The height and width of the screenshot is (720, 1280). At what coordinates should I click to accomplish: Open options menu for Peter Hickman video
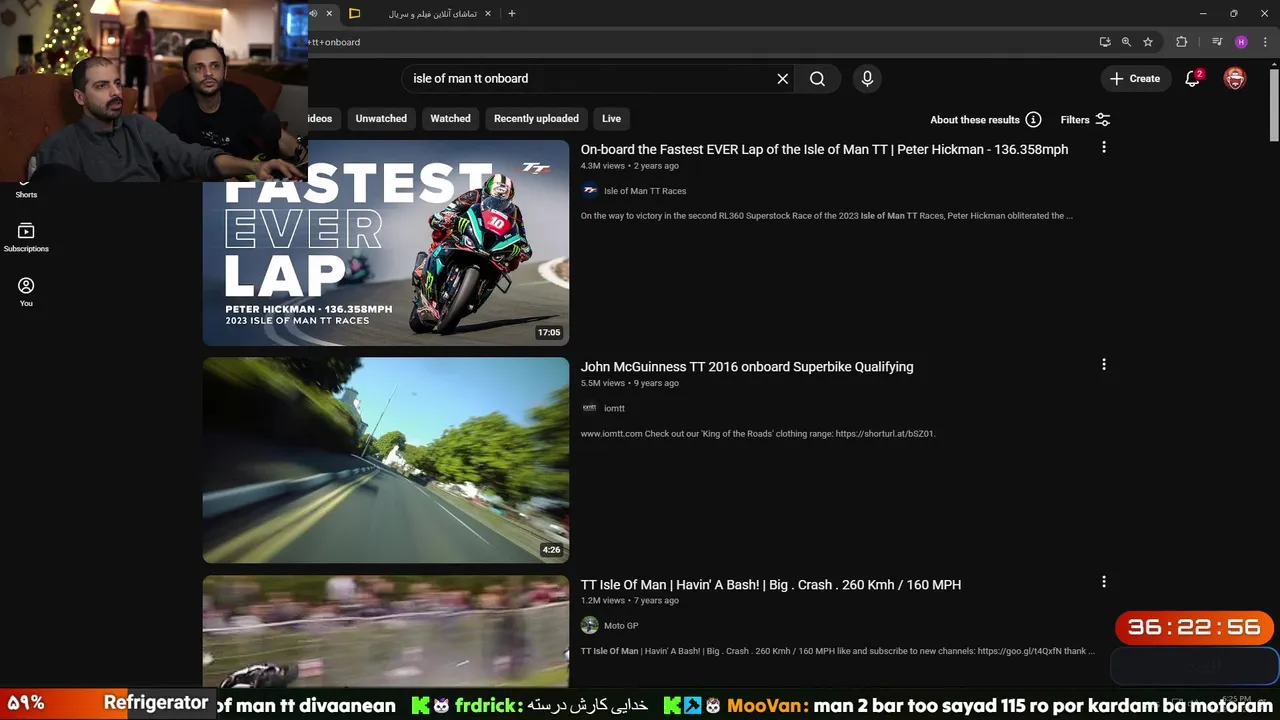[x=1104, y=148]
